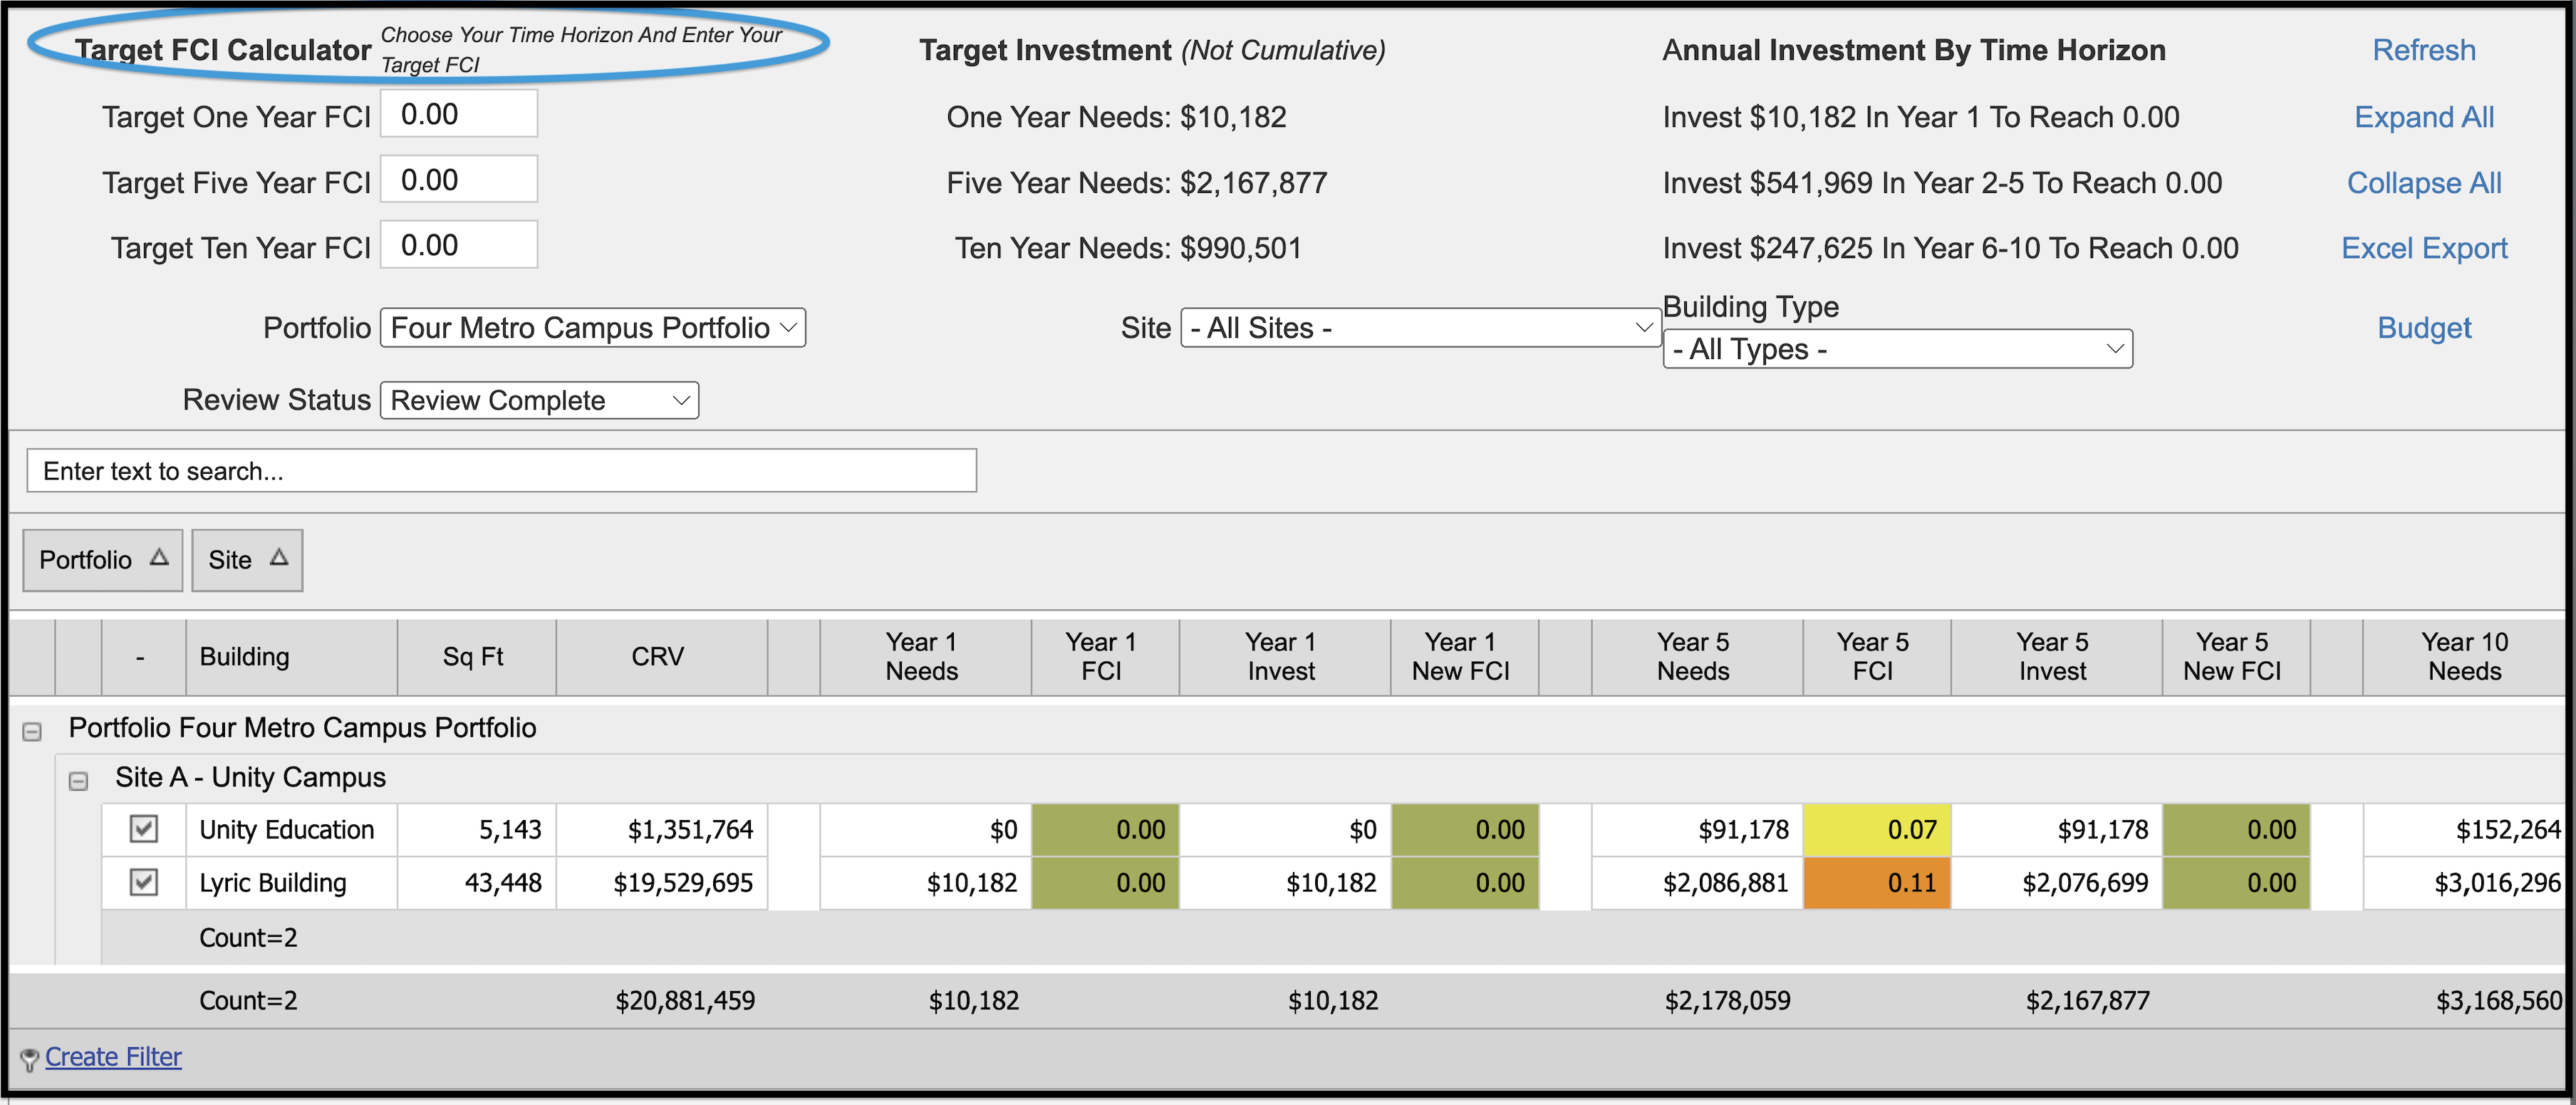Click the filter funnel icon beside Create Filter

click(x=30, y=1059)
